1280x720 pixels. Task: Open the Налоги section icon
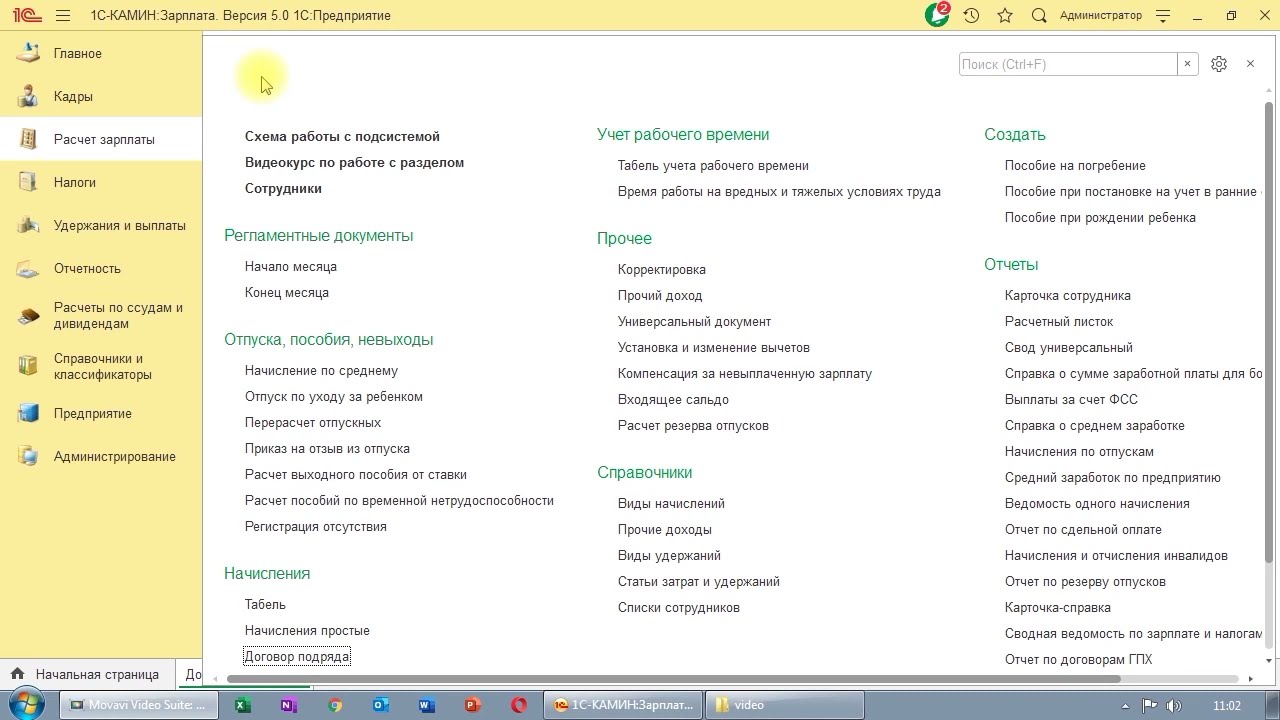[28, 182]
